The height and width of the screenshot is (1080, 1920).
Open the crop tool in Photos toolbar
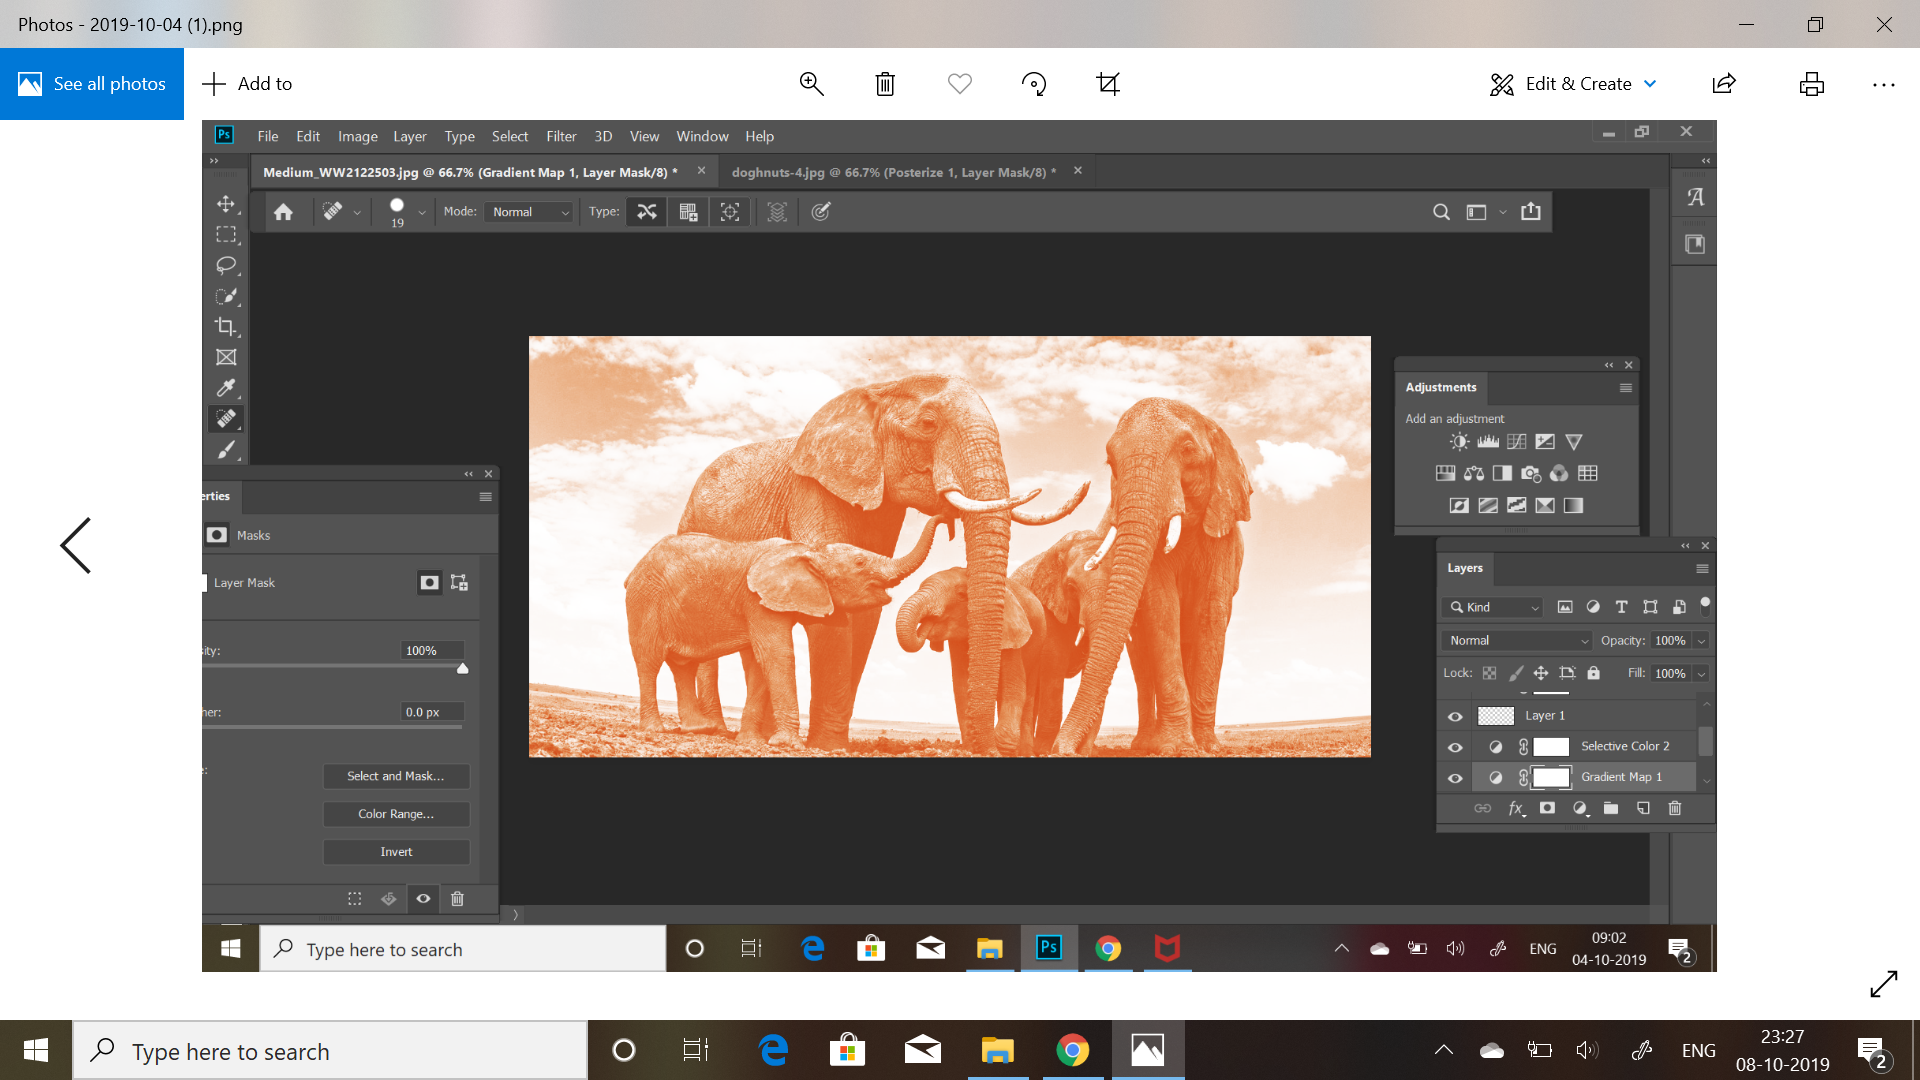click(1108, 84)
